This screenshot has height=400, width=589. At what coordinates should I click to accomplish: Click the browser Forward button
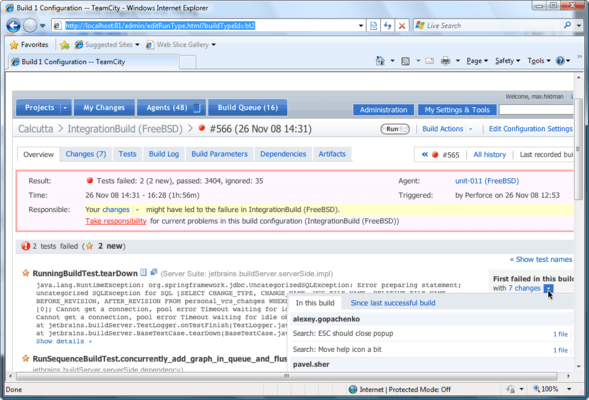(x=30, y=26)
